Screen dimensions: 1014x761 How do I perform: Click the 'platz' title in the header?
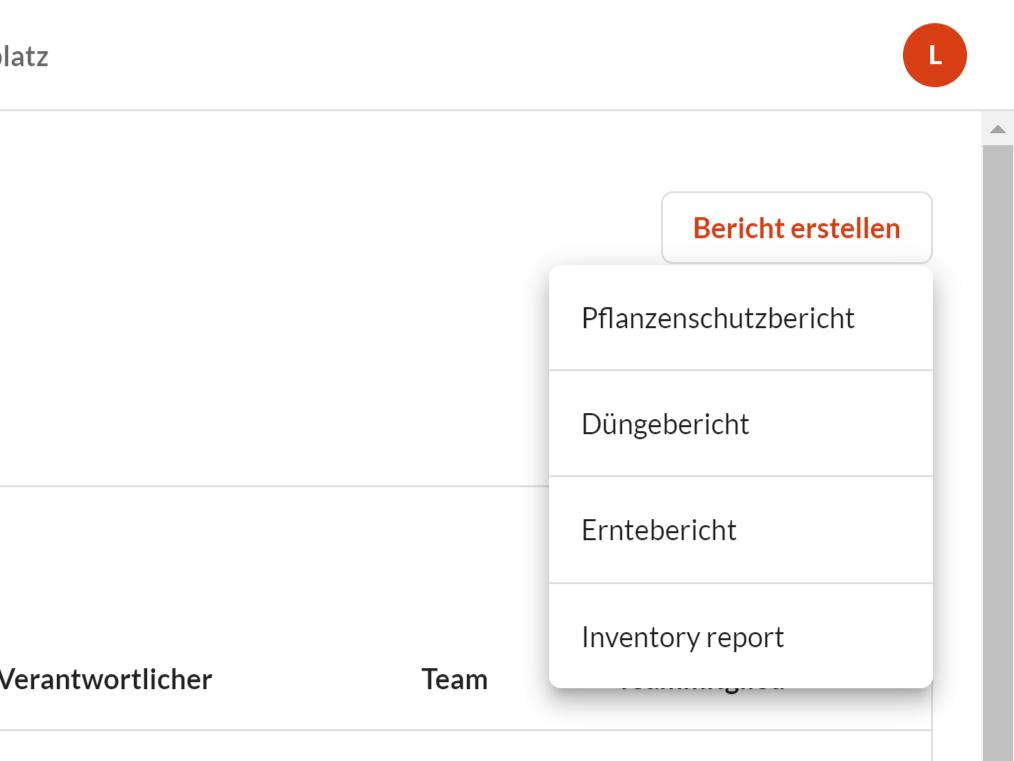[x=24, y=56]
